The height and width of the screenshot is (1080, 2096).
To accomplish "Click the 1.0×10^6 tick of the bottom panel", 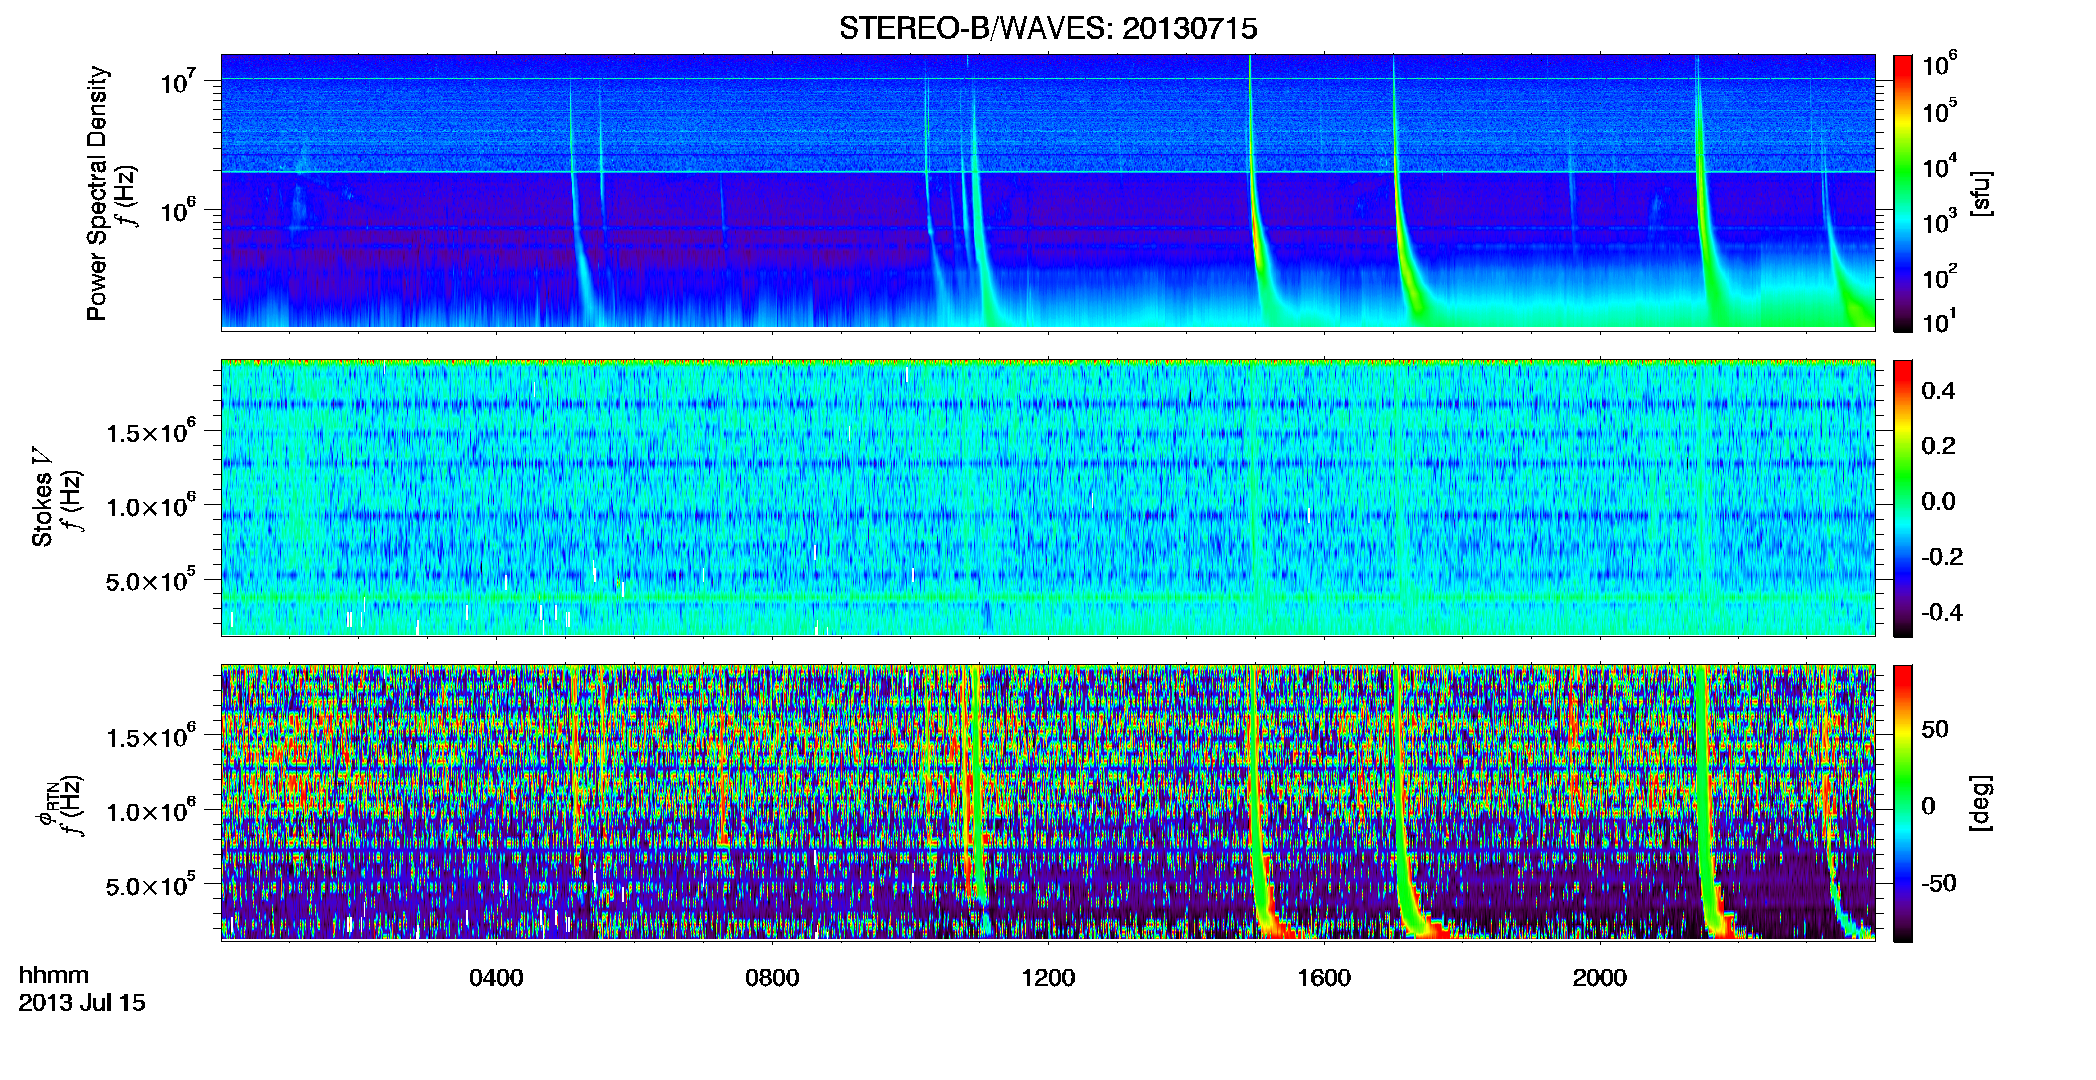I will (x=151, y=811).
